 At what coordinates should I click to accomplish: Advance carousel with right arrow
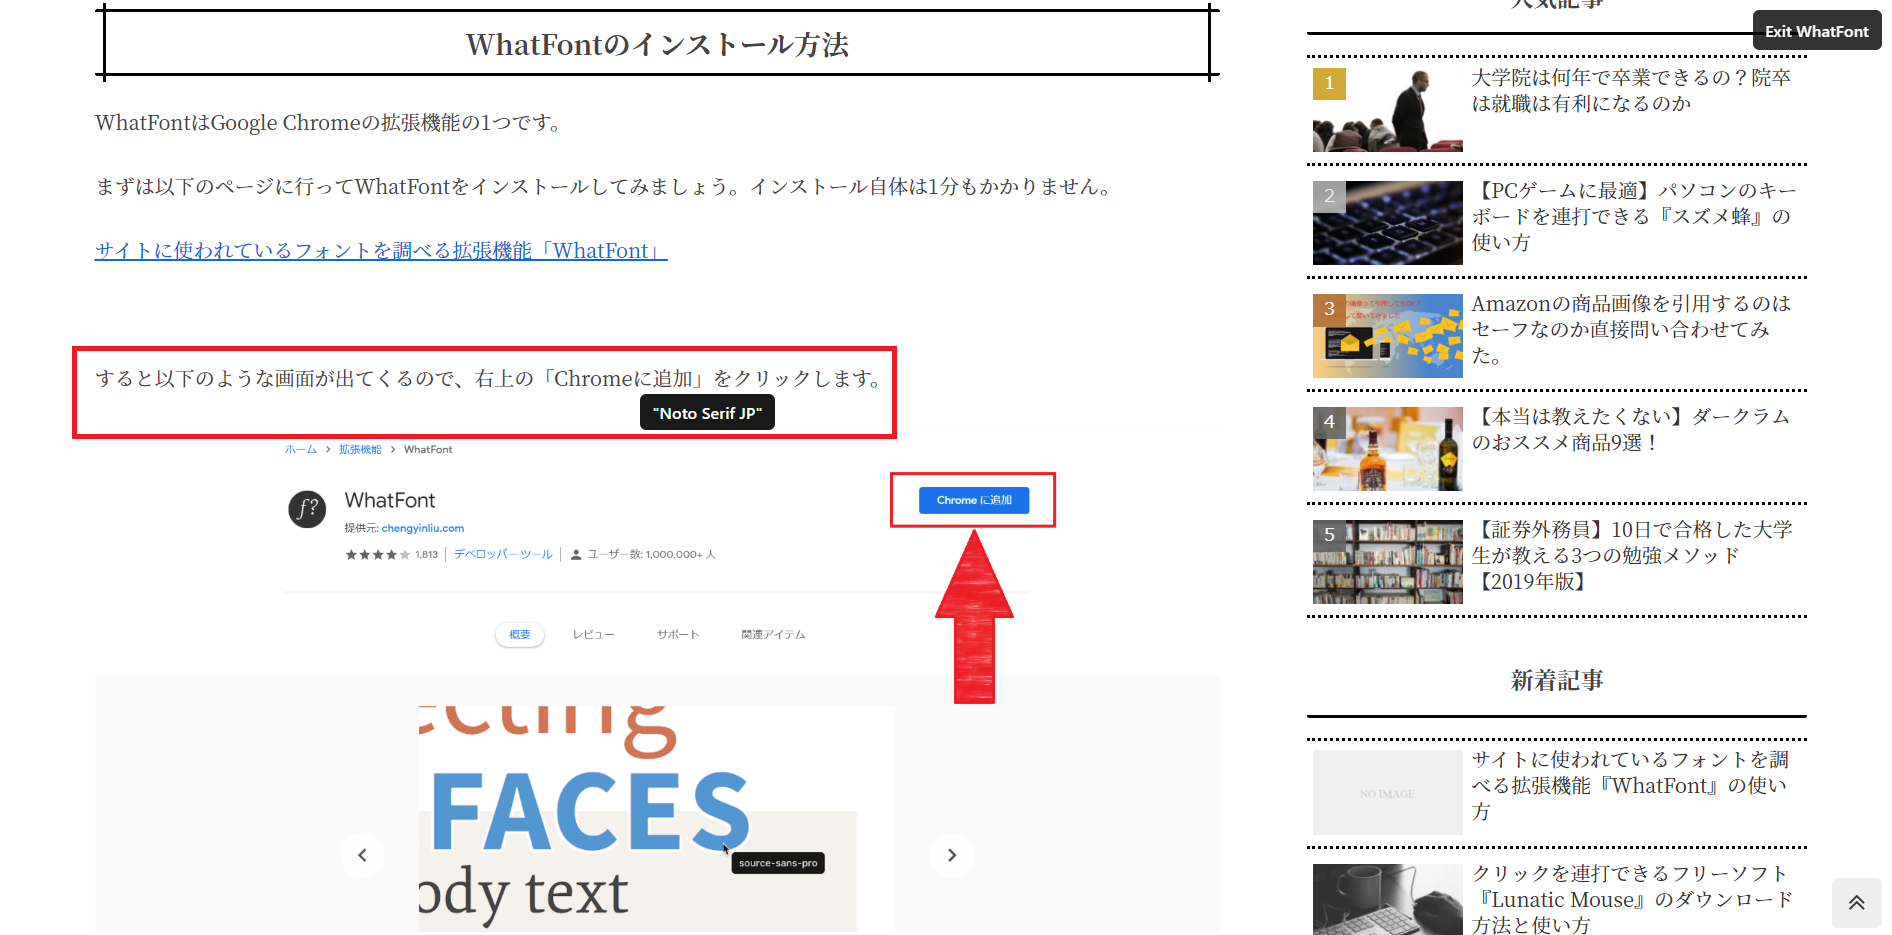[x=951, y=855]
